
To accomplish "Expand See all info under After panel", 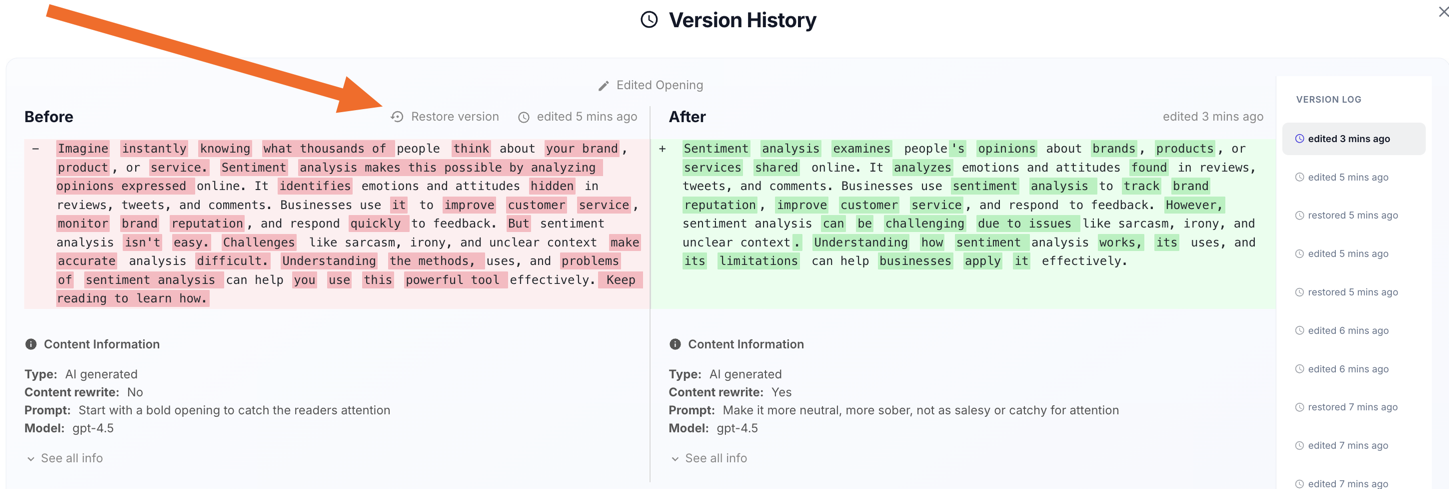I will pos(708,458).
